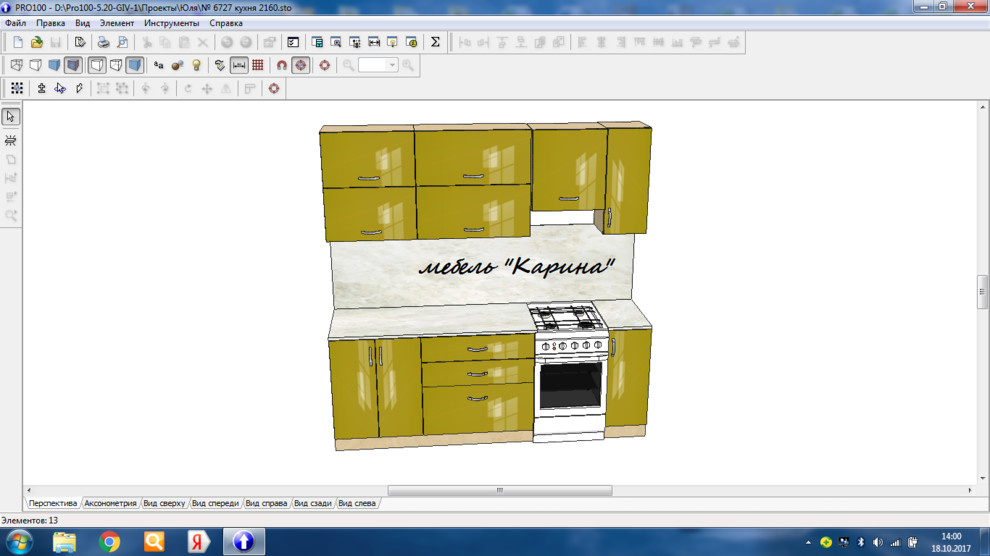Open the Инструменты menu
This screenshot has height=556, width=990.
tap(171, 23)
